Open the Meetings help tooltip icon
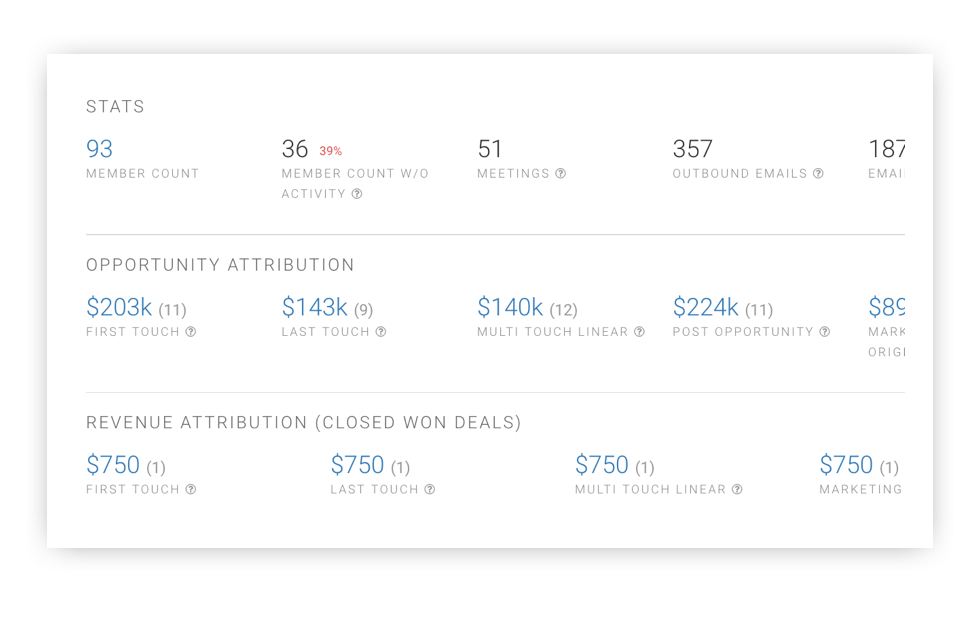980x637 pixels. (561, 173)
